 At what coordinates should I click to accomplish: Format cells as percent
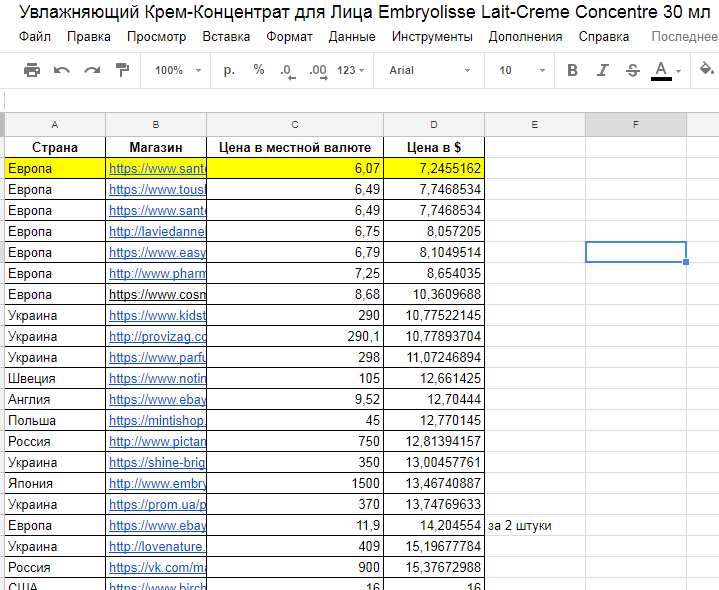click(259, 70)
